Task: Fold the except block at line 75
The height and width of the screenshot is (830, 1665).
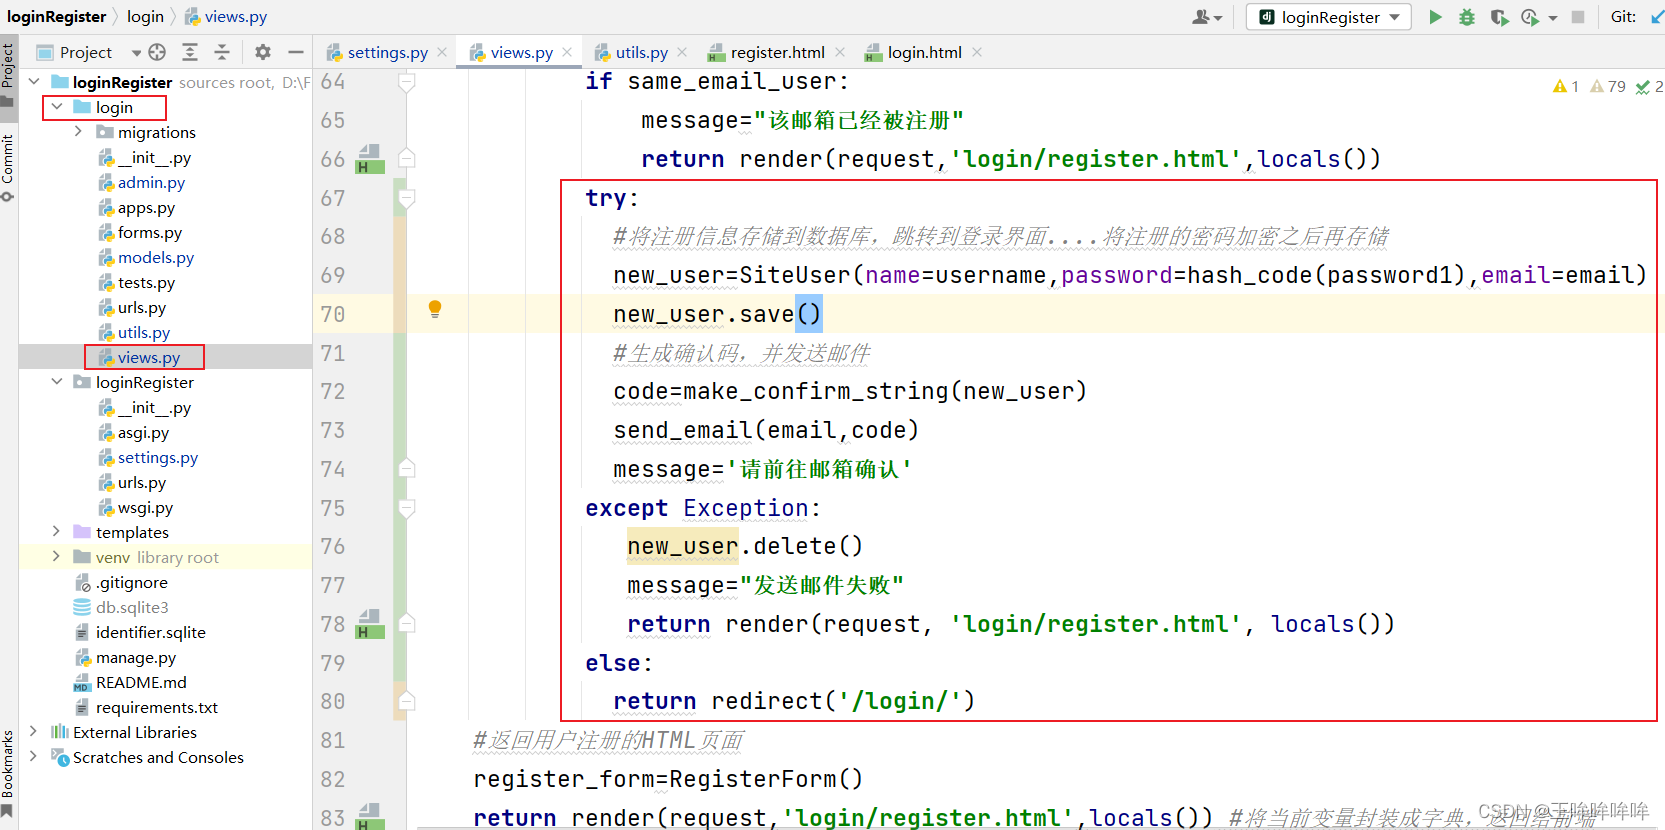Action: coord(407,508)
